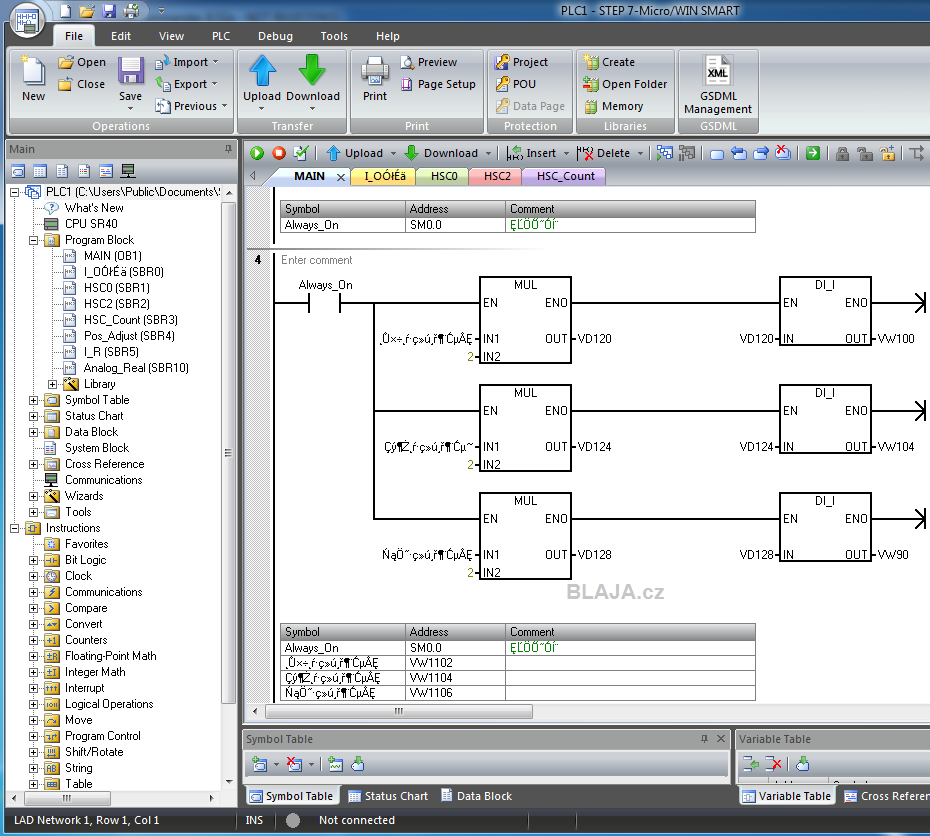Click the Status Chart icon in Main panel toolbar
The width and height of the screenshot is (930, 836).
tap(40, 172)
